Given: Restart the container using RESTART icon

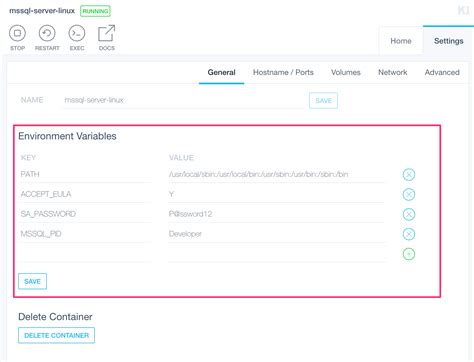Looking at the screenshot, I should [47, 33].
